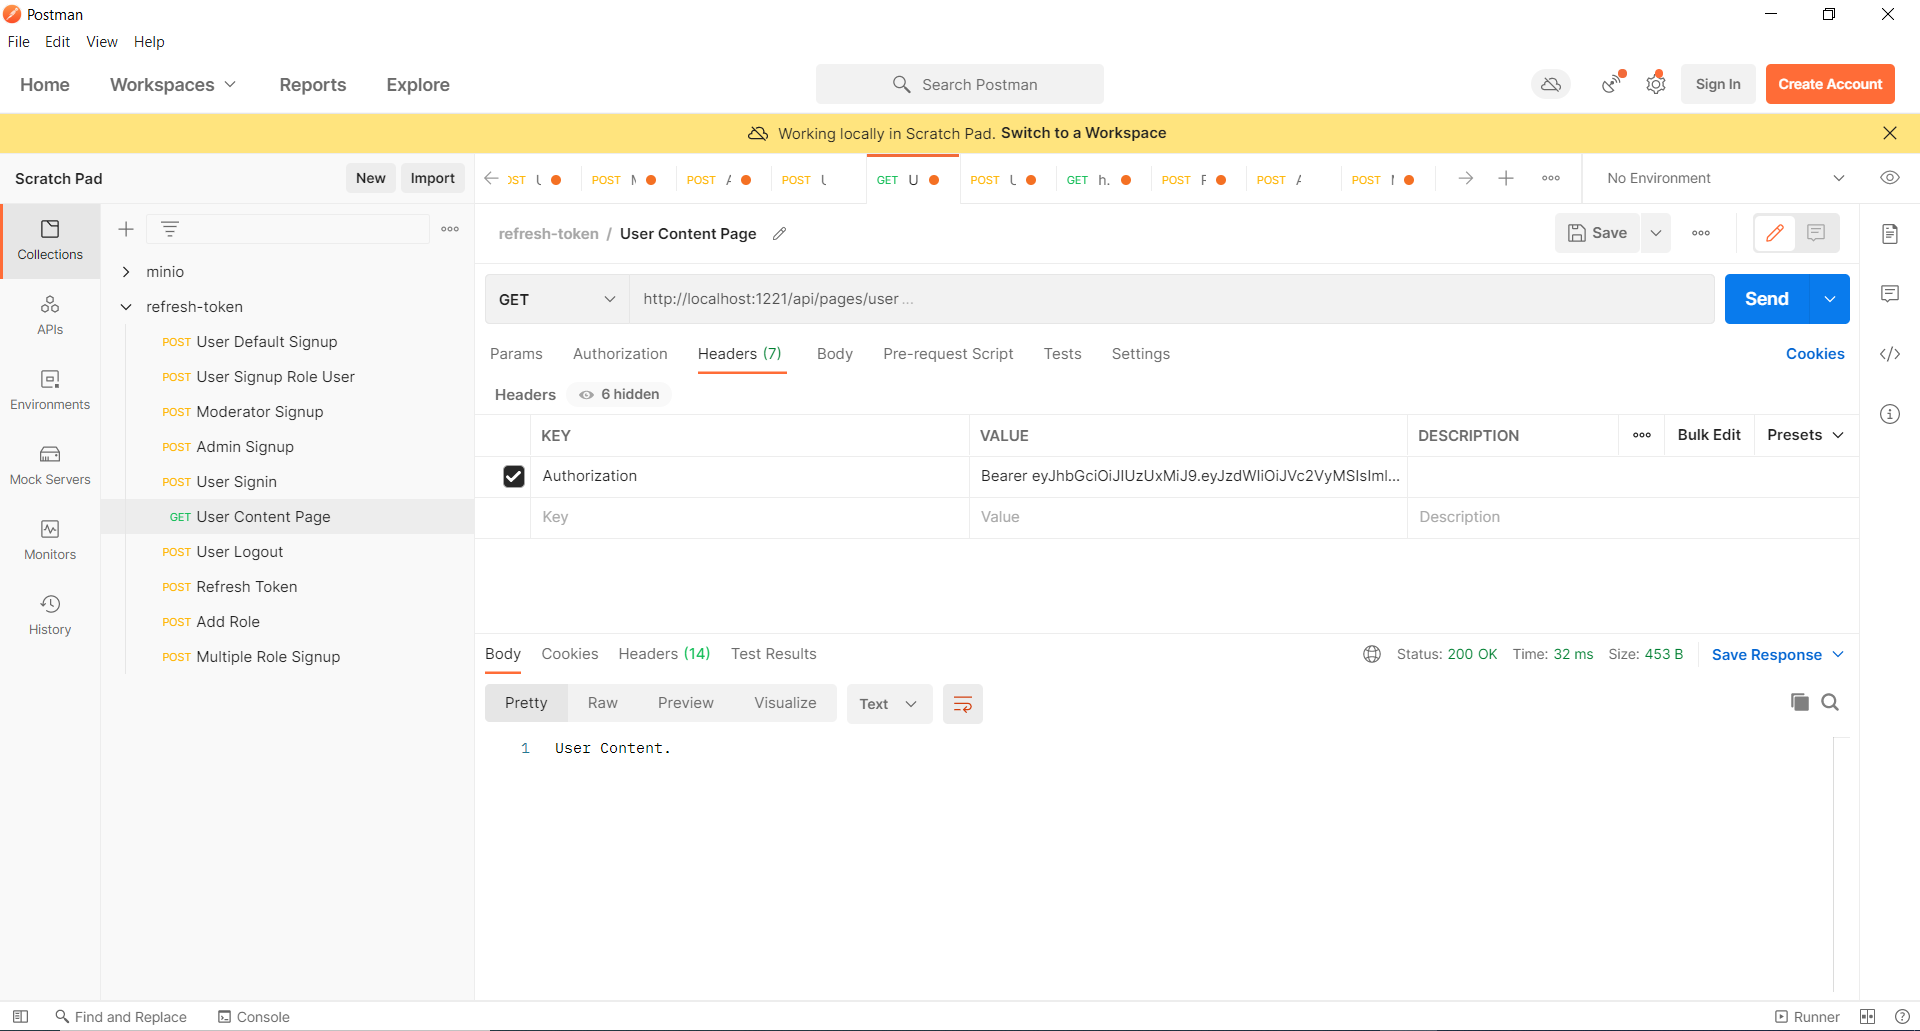Close the Scratch Pad yellow banner
This screenshot has width=1920, height=1031.
(1890, 133)
